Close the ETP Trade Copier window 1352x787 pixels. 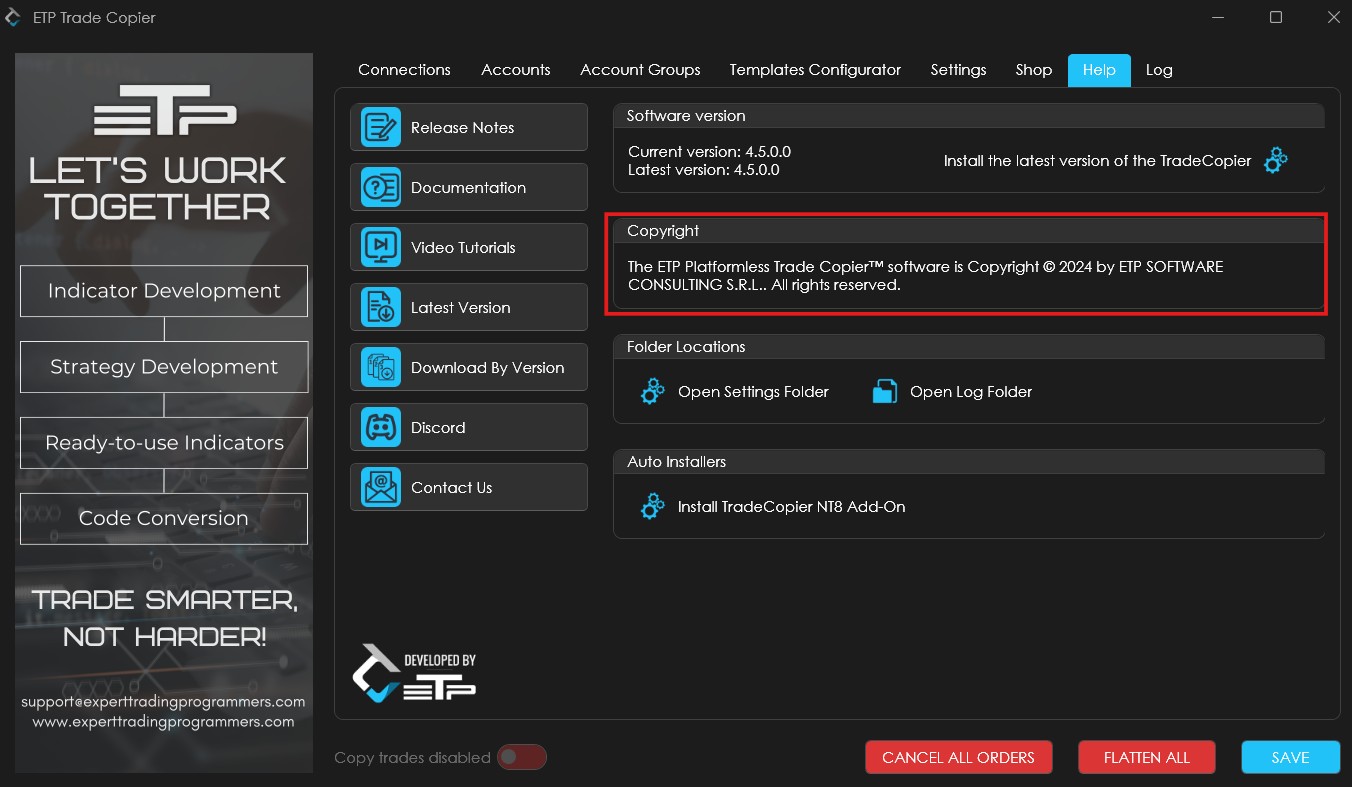tap(1333, 17)
